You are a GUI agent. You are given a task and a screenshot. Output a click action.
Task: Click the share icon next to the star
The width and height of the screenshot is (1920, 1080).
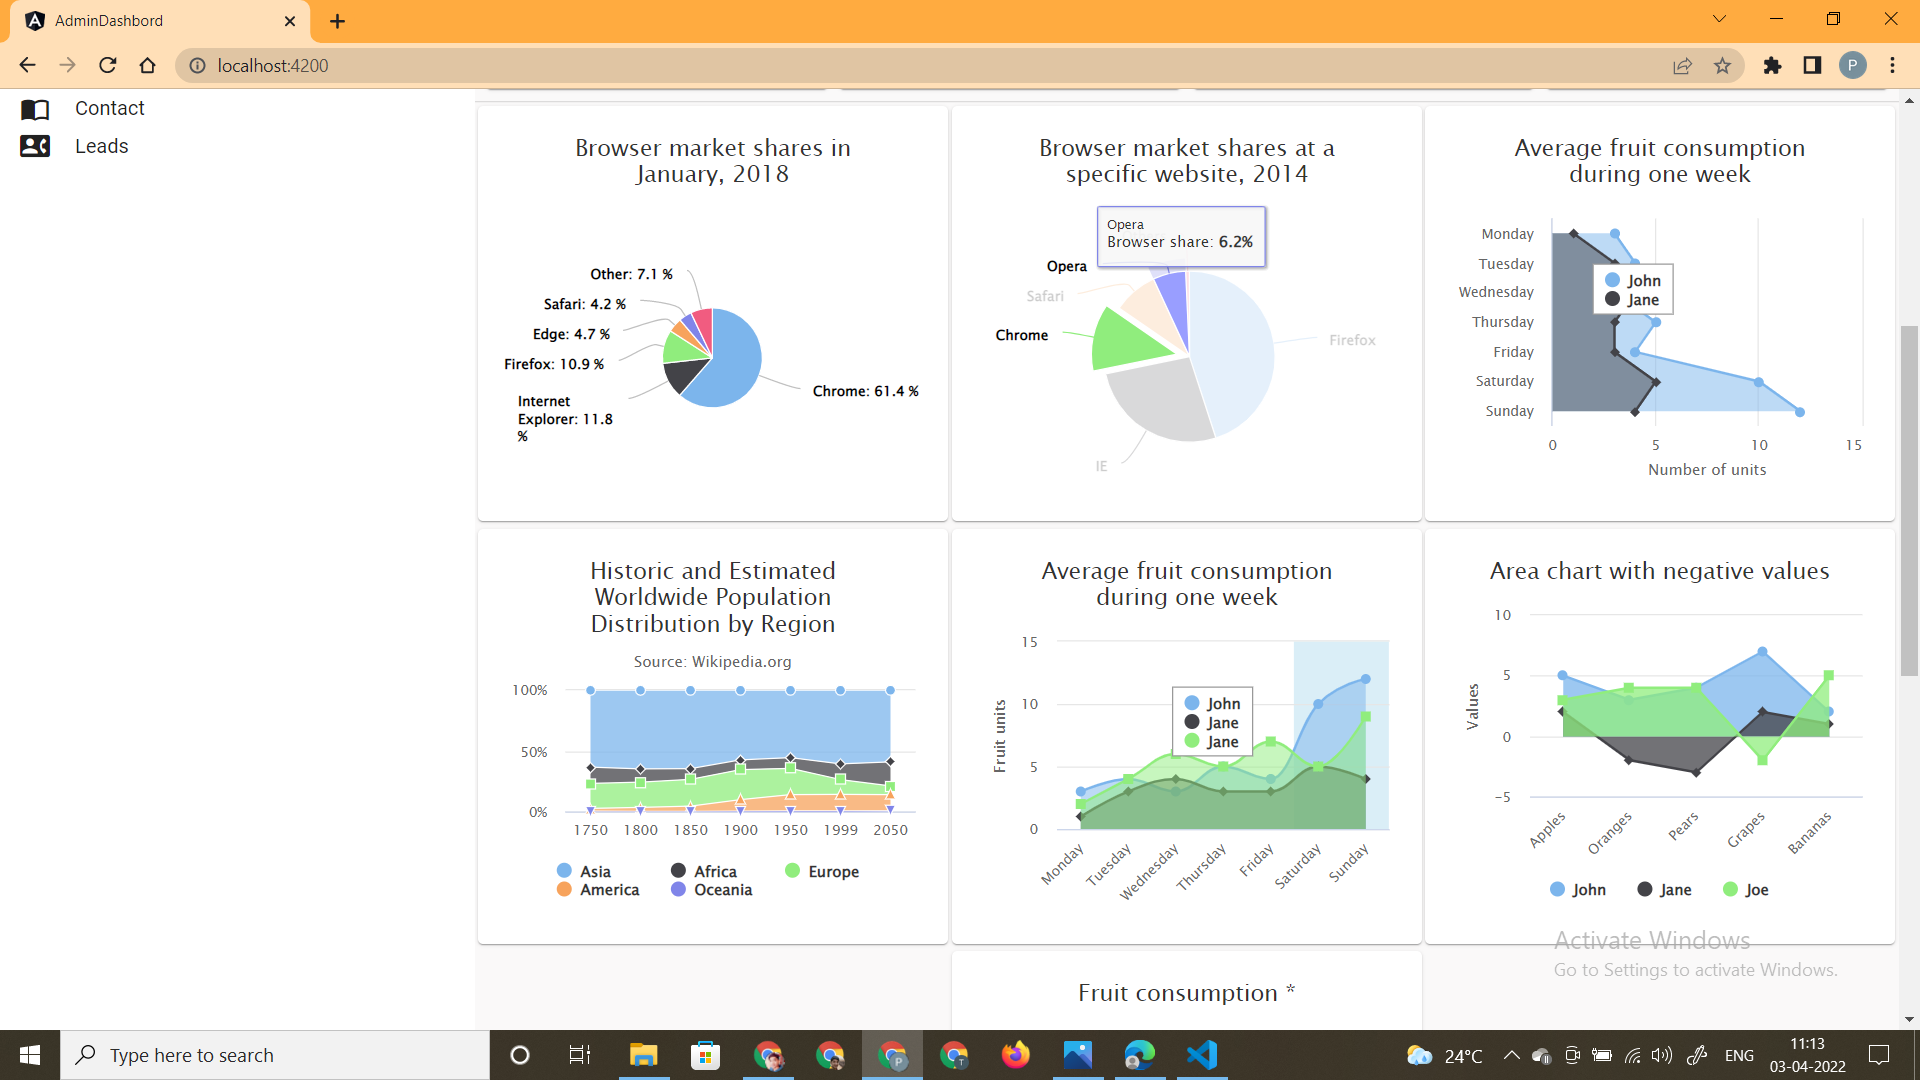coord(1683,65)
